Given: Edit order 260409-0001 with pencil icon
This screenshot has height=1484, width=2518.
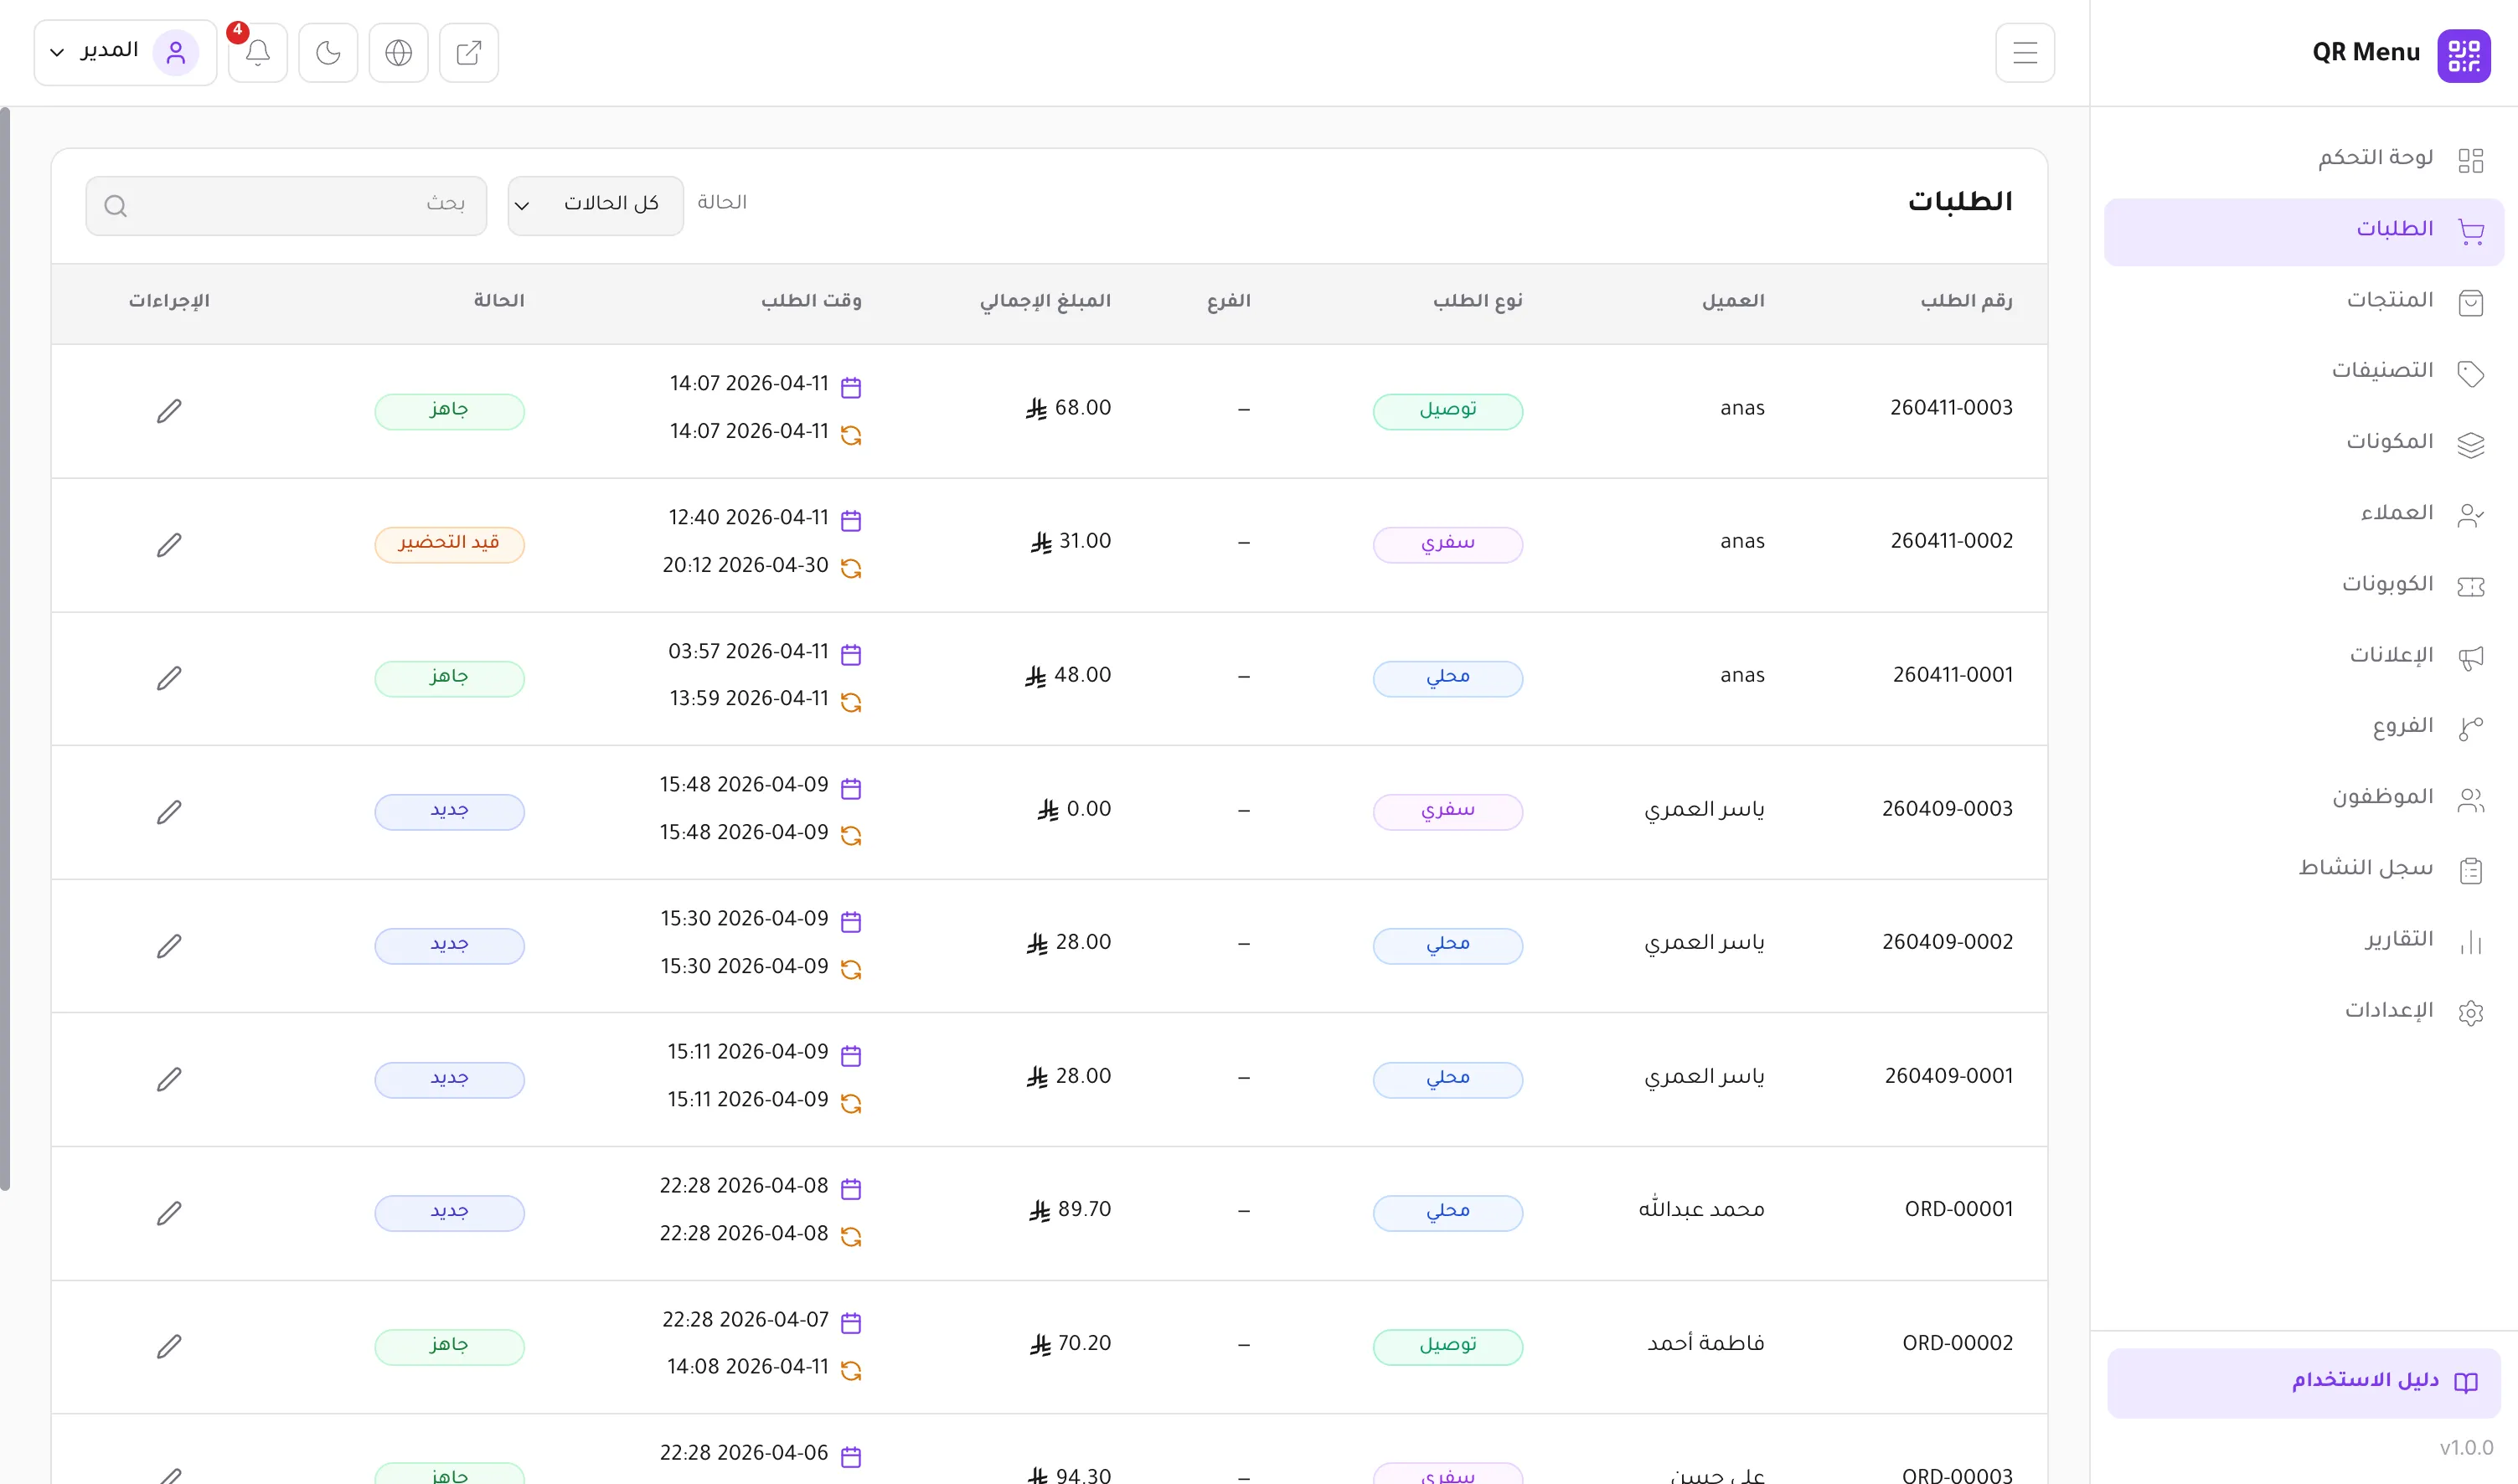Looking at the screenshot, I should (x=169, y=1079).
